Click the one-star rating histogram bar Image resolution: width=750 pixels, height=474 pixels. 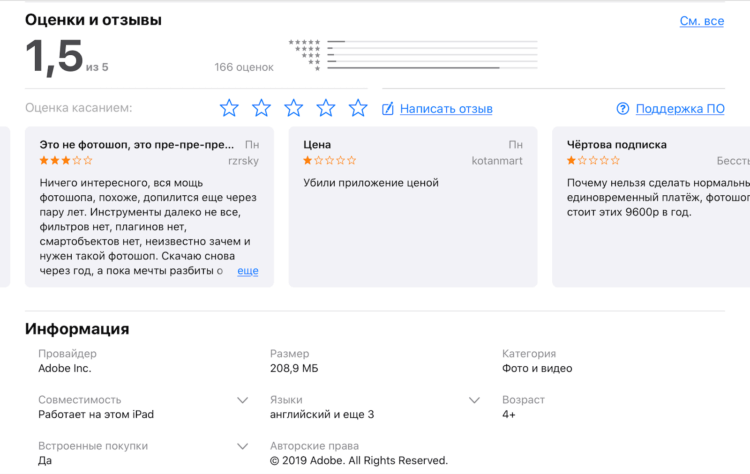[432, 68]
